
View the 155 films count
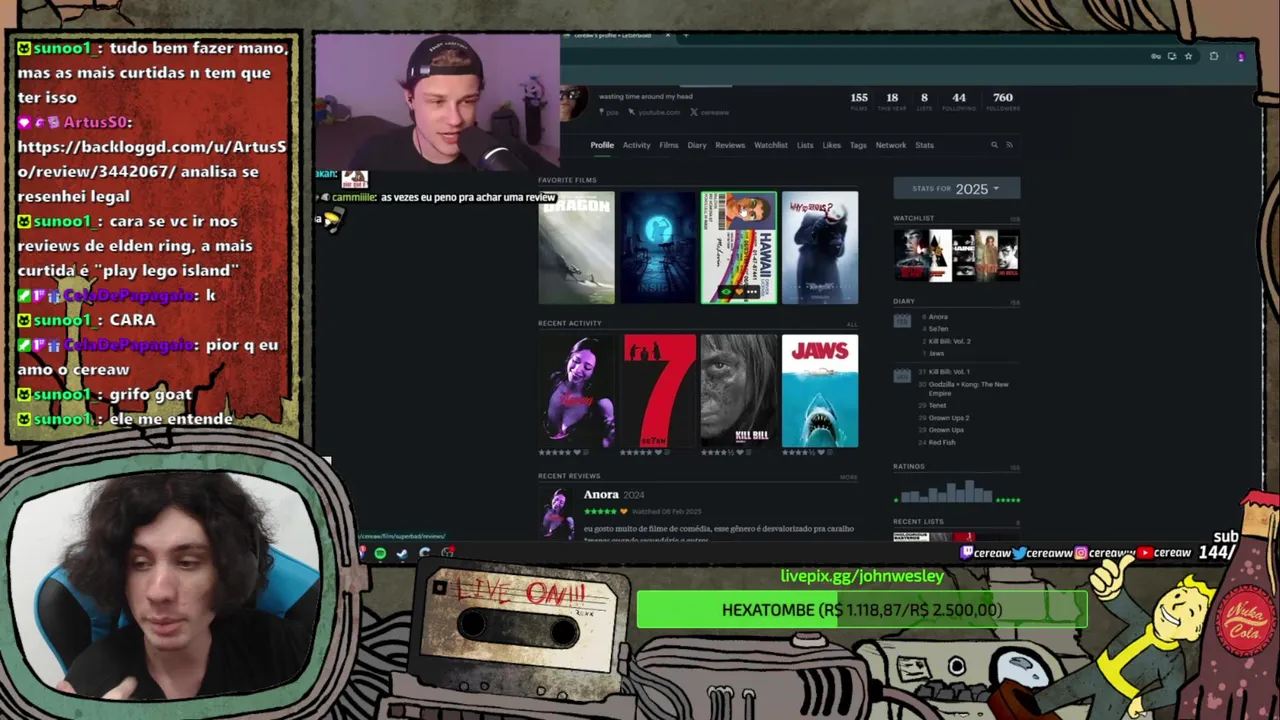coord(859,101)
